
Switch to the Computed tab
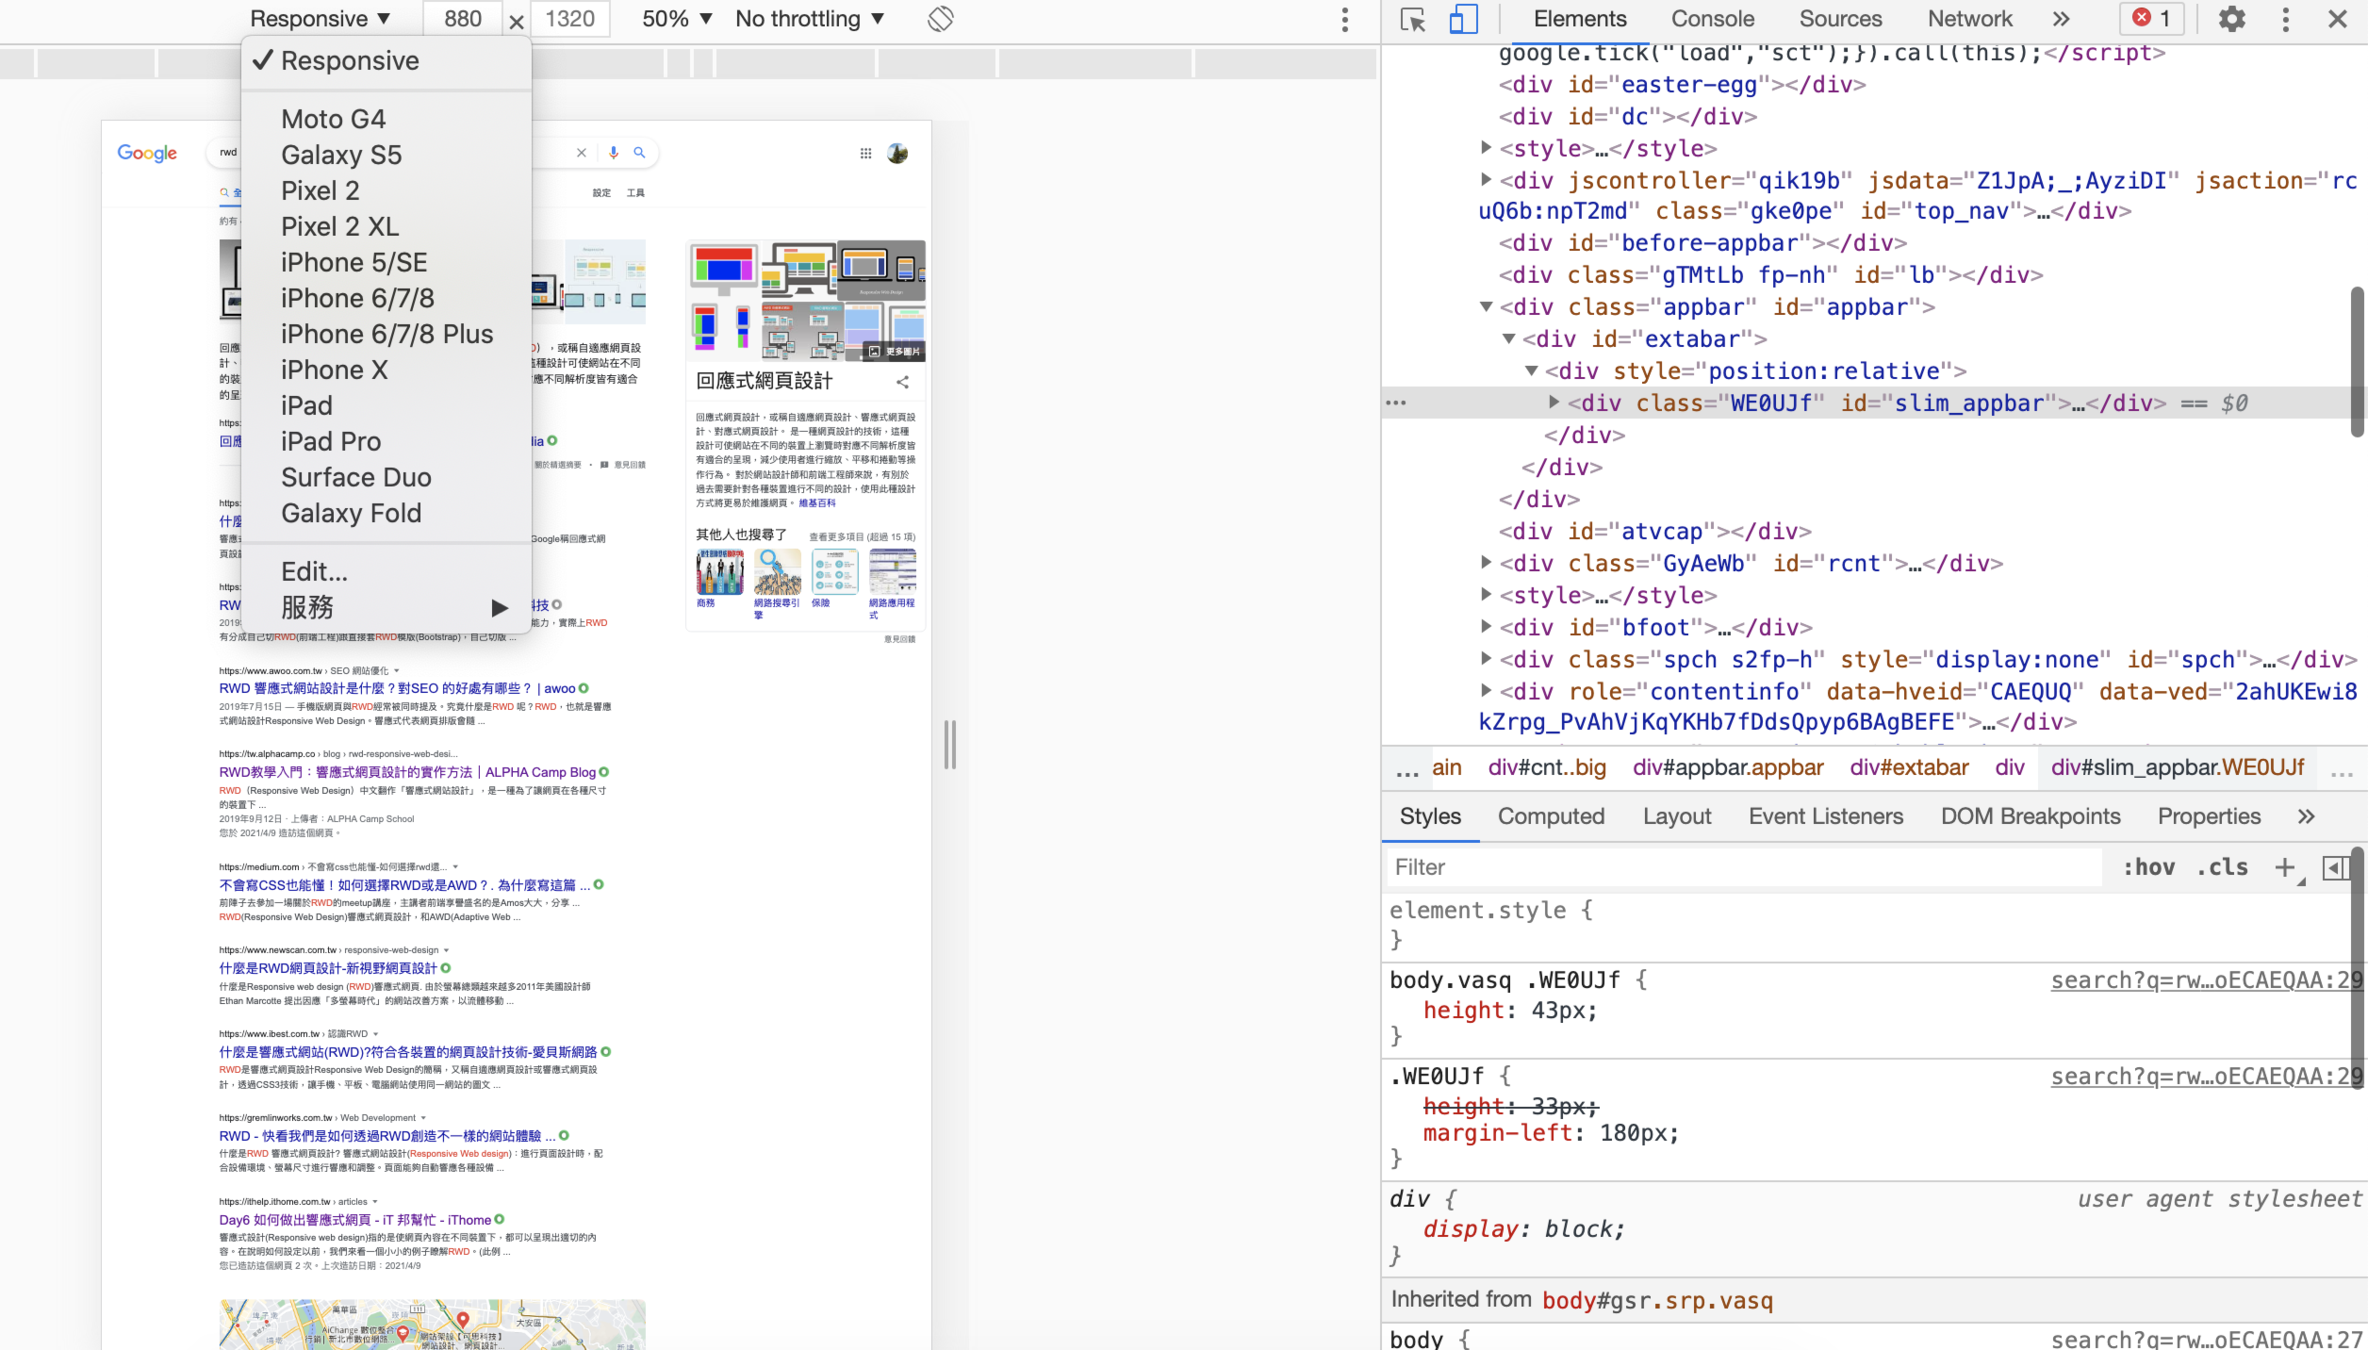click(1550, 816)
